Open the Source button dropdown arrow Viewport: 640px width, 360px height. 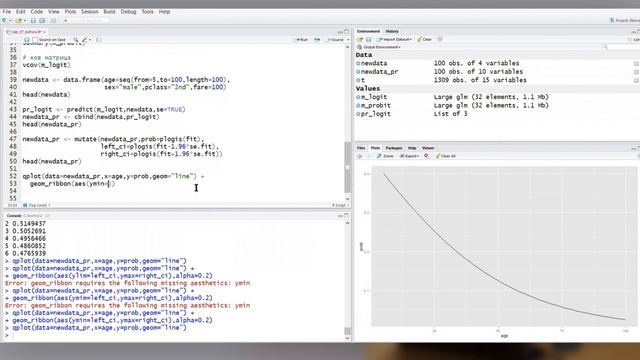[x=348, y=40]
